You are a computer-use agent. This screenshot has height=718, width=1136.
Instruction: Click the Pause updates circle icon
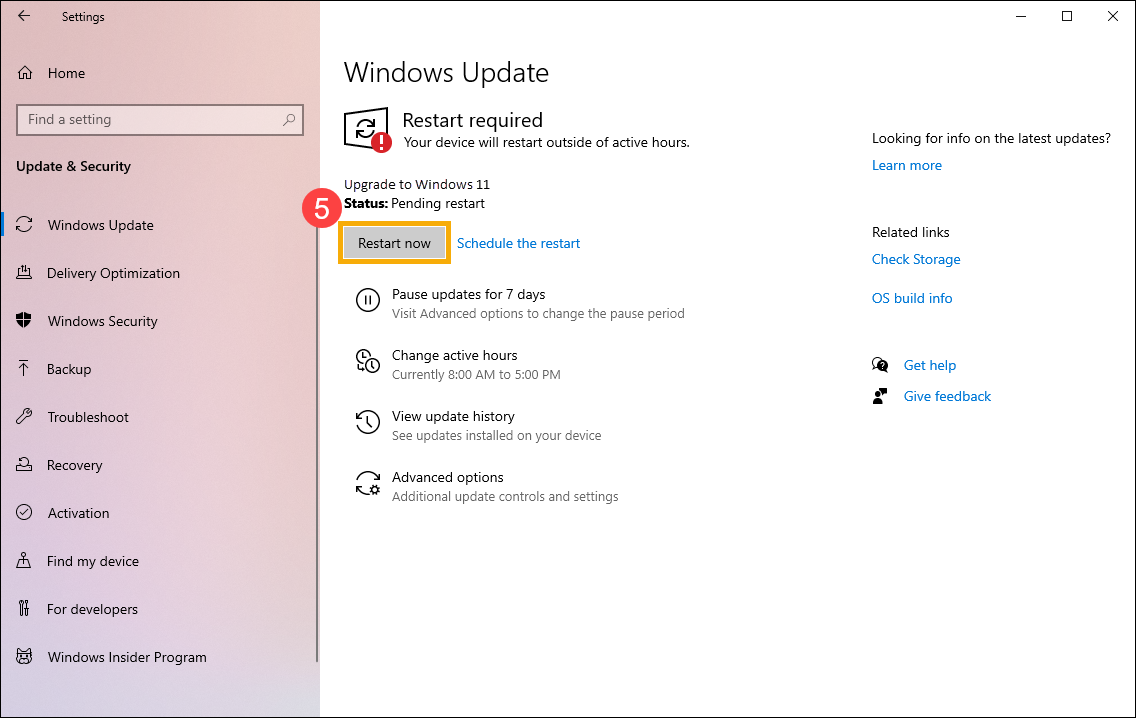click(367, 299)
